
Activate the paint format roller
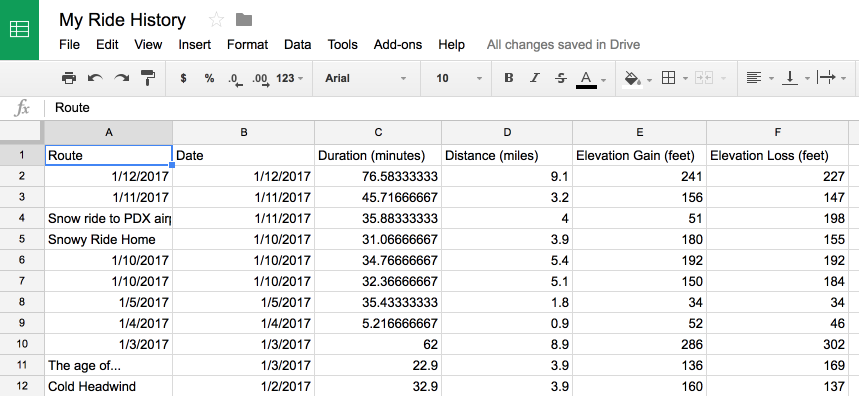[x=148, y=78]
